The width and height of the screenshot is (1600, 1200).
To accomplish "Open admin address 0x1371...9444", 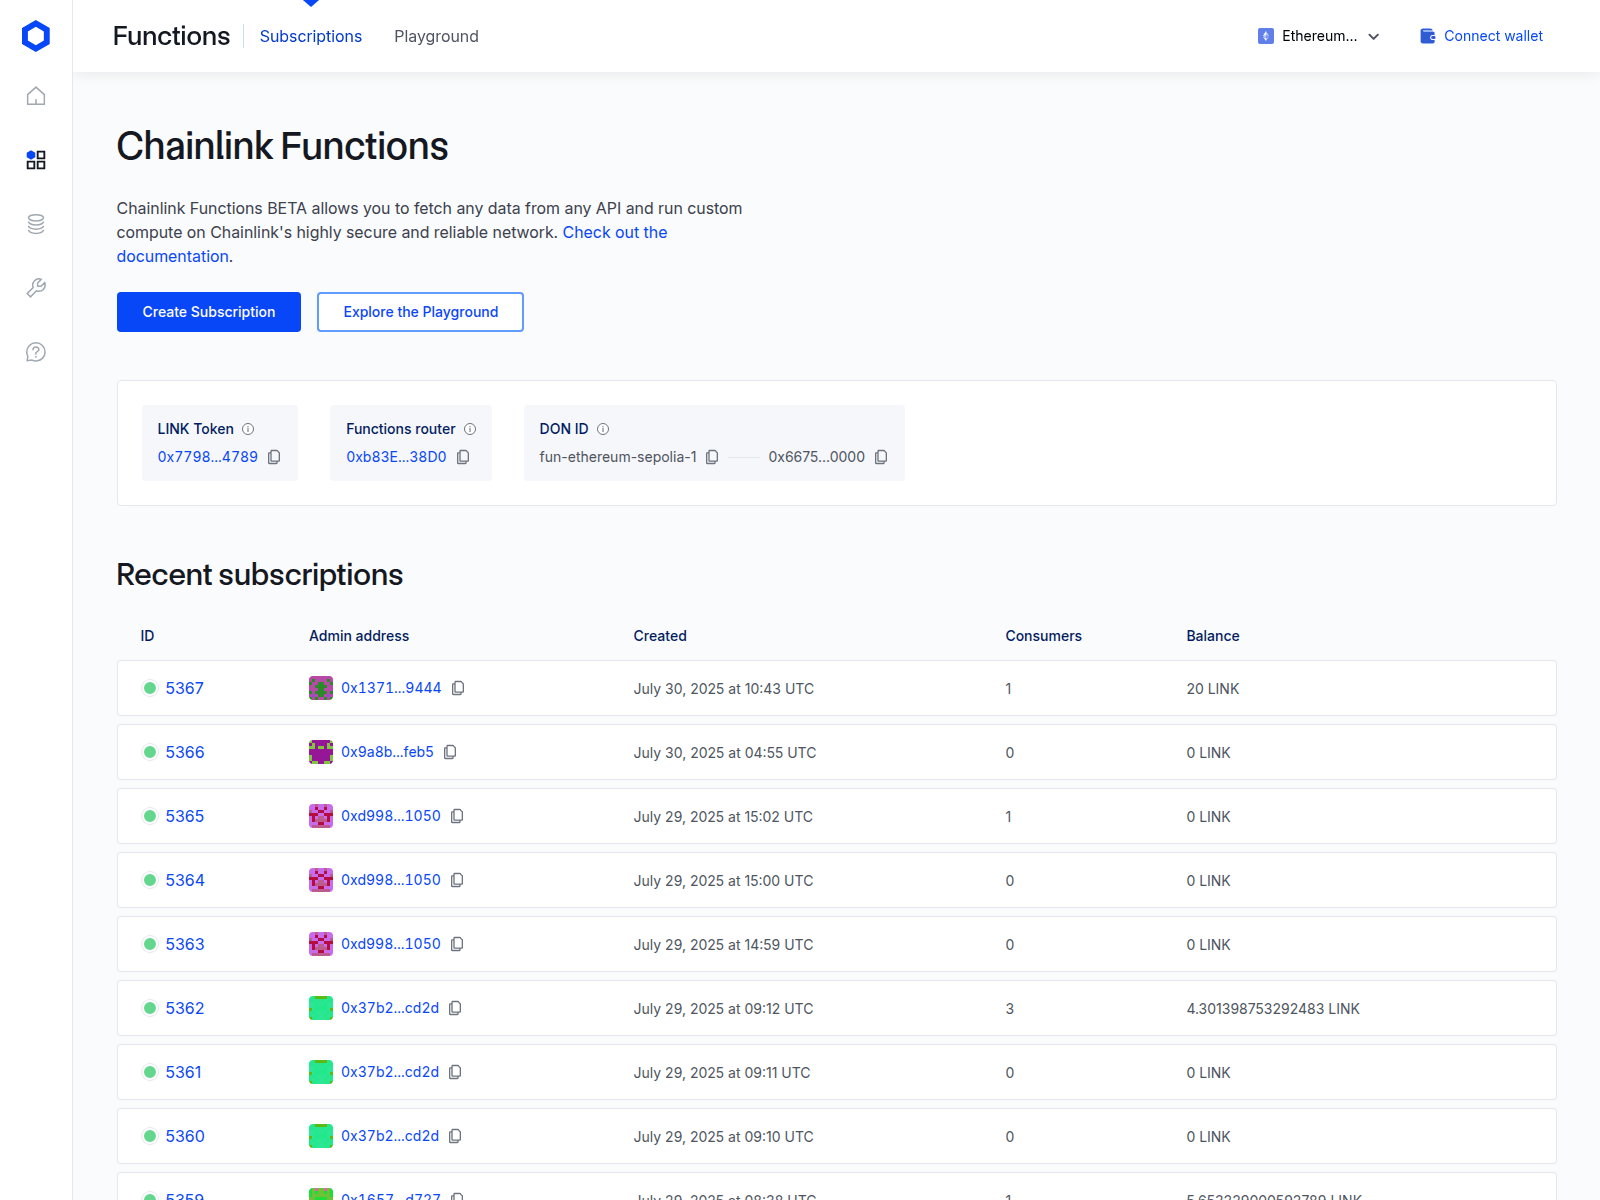I will click(x=391, y=688).
